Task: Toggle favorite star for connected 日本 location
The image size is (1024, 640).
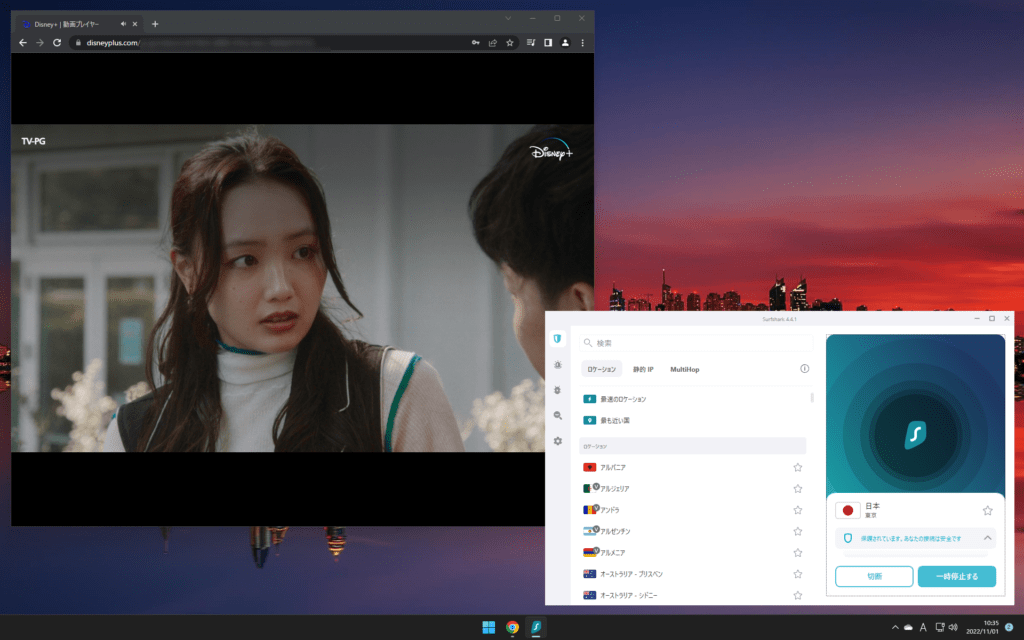Action: 987,511
